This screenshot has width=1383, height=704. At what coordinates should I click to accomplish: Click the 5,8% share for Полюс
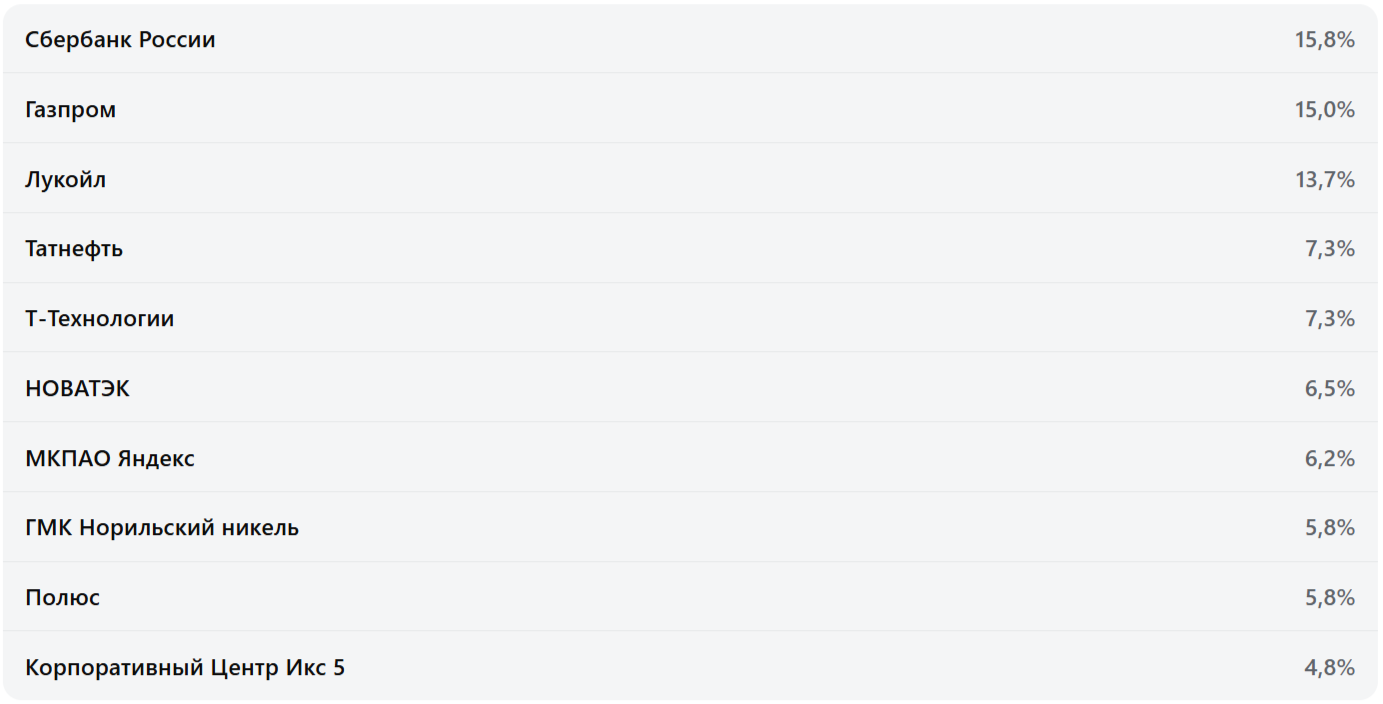[1329, 598]
